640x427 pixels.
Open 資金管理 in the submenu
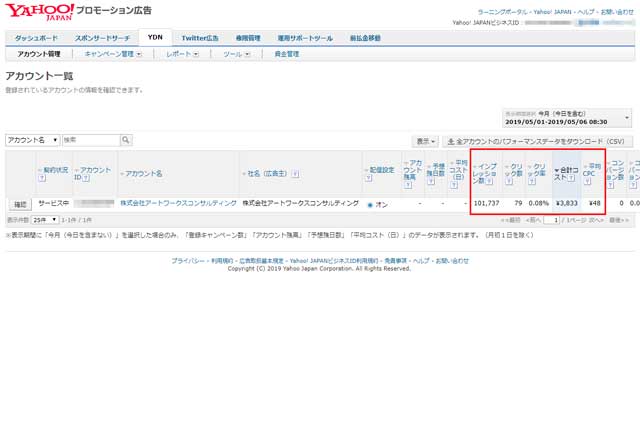[x=287, y=54]
